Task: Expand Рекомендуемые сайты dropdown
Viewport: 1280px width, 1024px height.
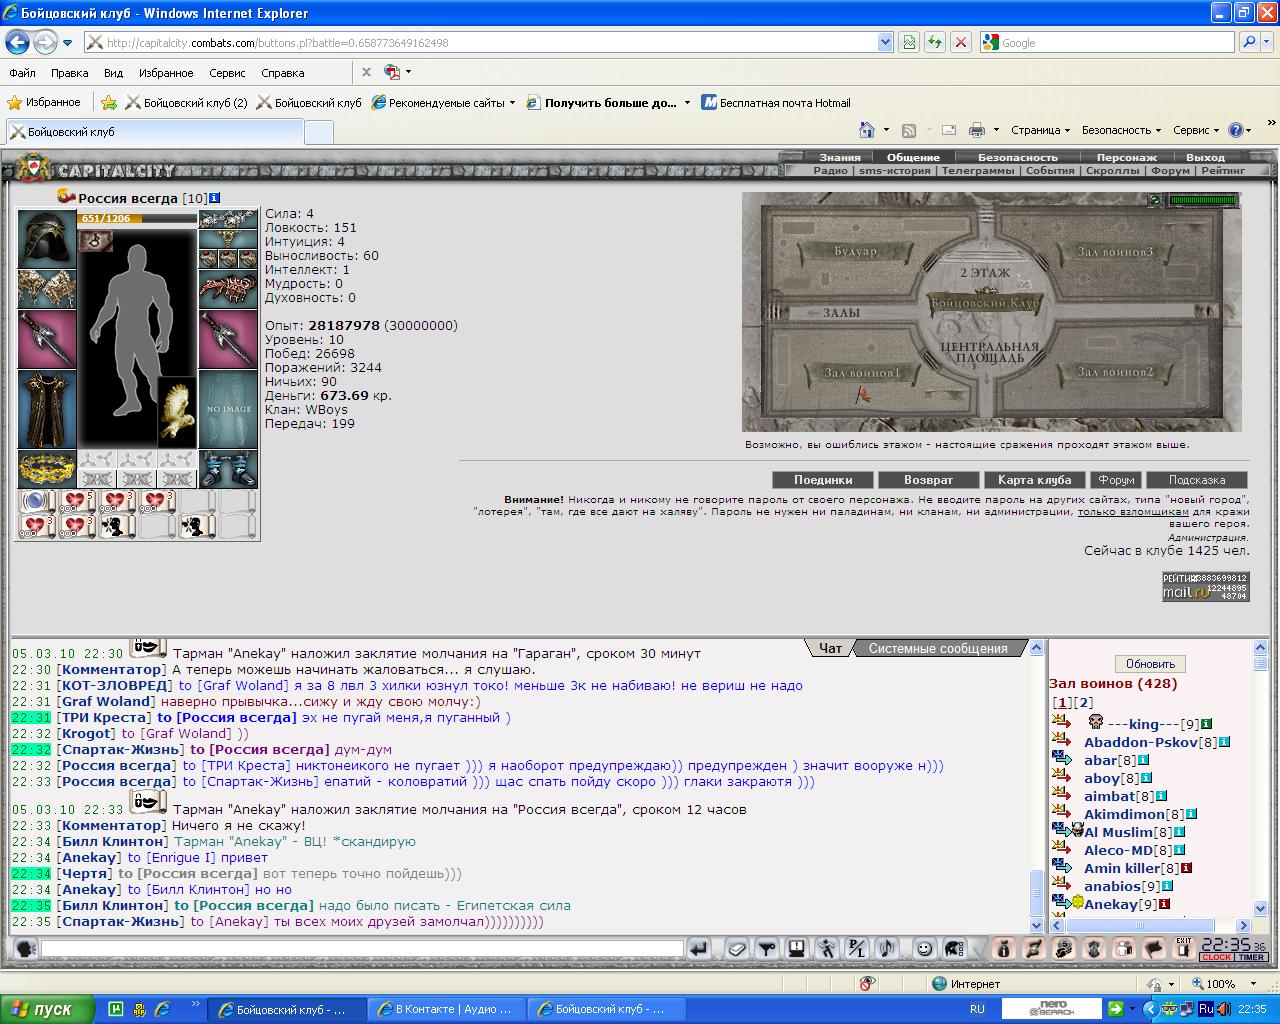Action: click(512, 103)
